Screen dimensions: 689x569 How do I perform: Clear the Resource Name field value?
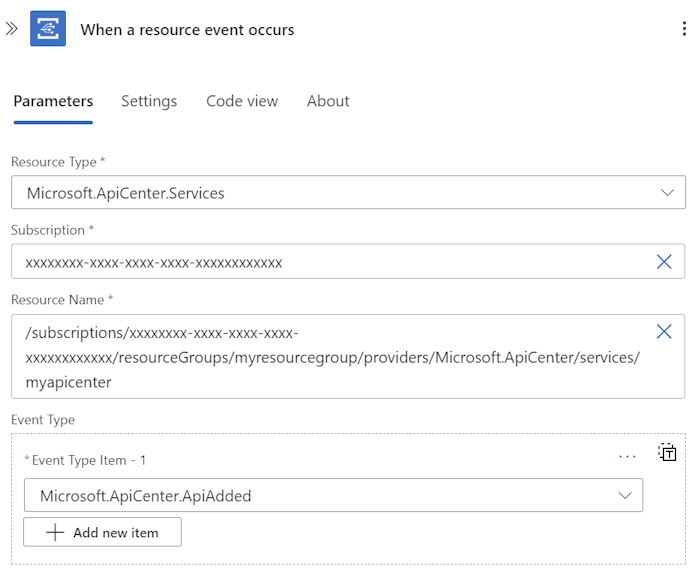pyautogui.click(x=664, y=332)
